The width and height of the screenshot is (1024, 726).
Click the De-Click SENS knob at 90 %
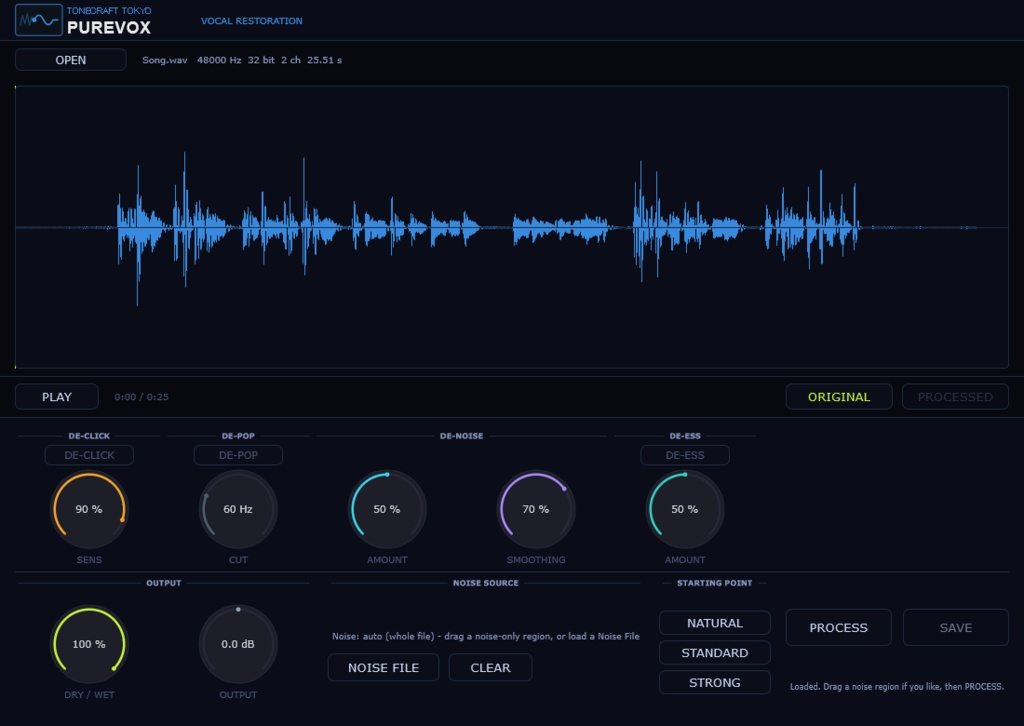pyautogui.click(x=89, y=509)
